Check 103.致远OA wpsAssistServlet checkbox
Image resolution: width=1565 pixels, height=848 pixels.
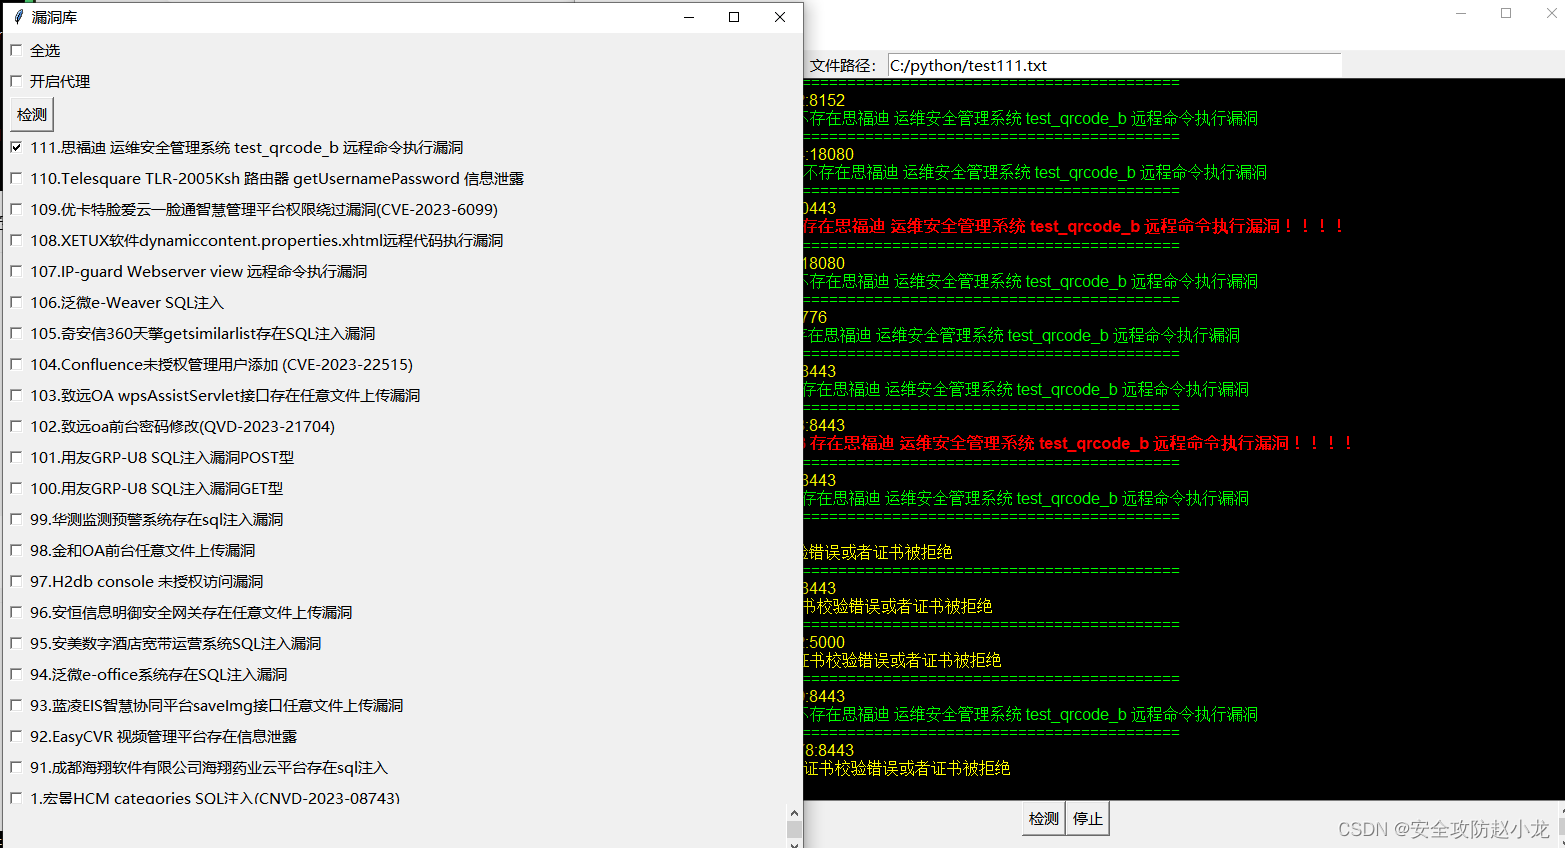(16, 395)
